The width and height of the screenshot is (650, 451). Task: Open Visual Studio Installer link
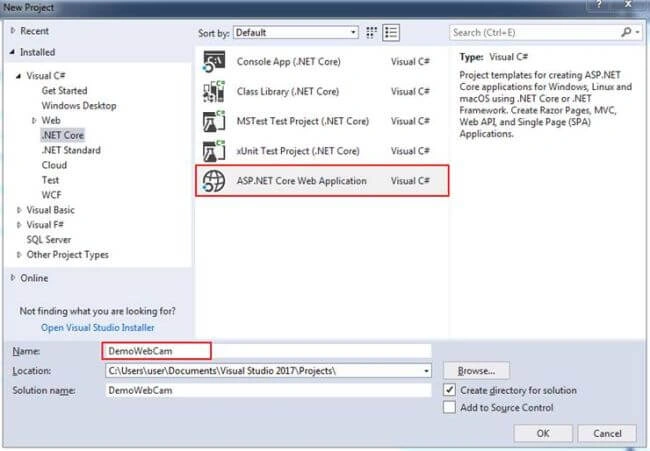[97, 327]
